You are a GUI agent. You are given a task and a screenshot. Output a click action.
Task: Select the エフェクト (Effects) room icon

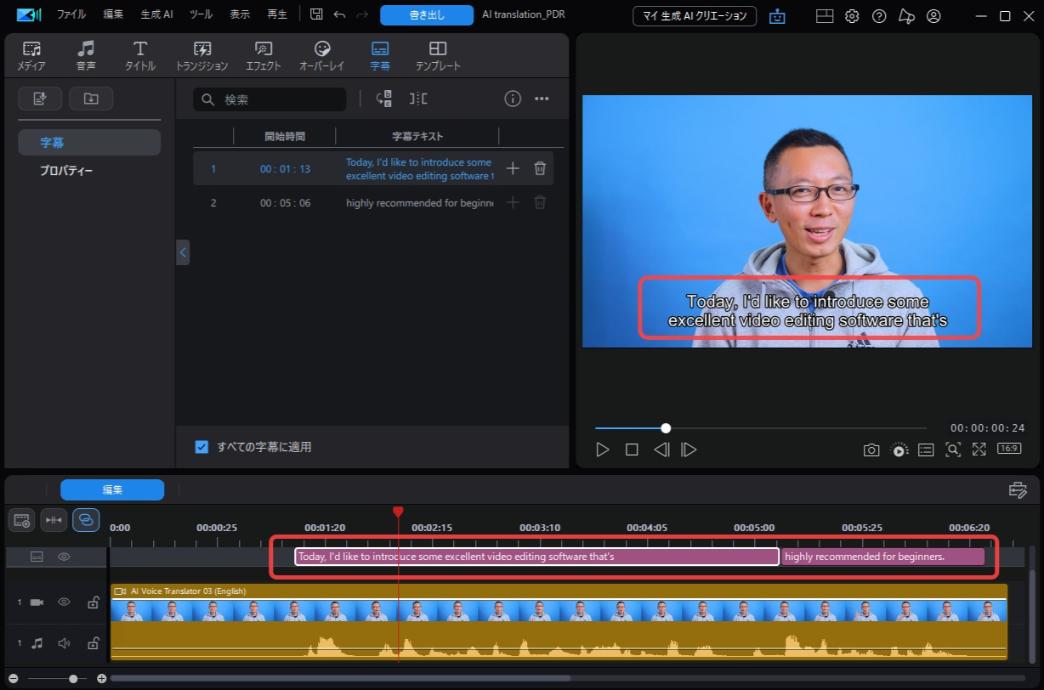pos(262,54)
